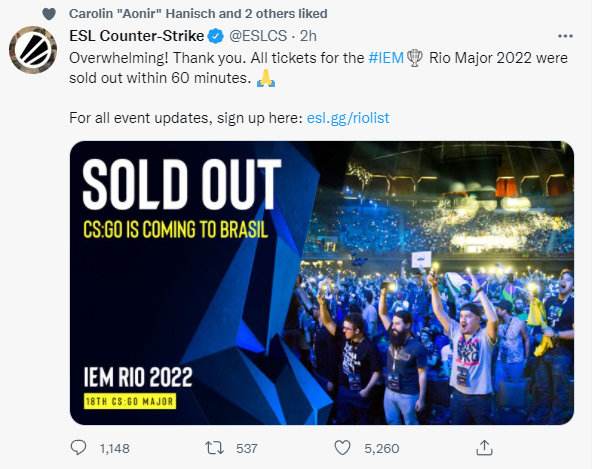
Task: Click Carolin "Aonir" Hanisch liked text
Action: [198, 14]
